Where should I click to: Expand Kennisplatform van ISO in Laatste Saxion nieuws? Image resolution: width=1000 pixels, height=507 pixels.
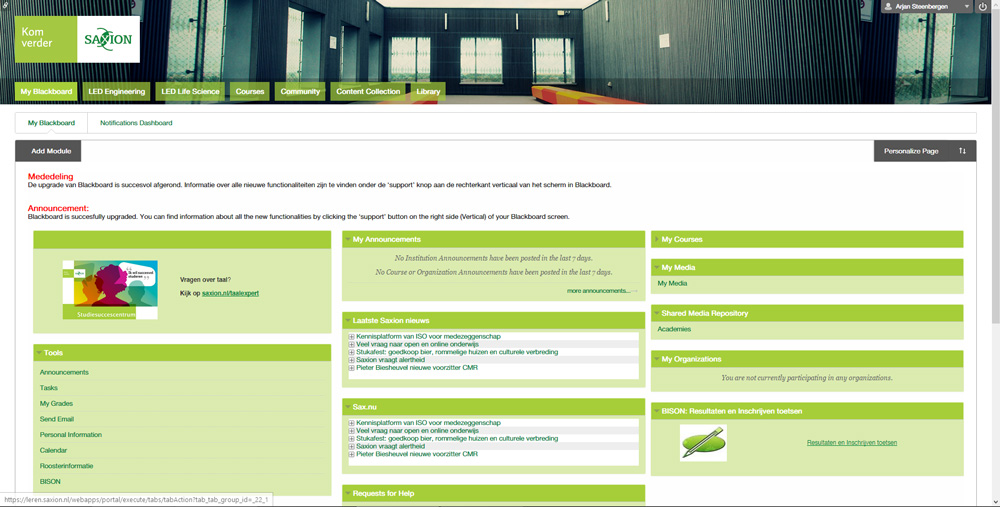[351, 337]
